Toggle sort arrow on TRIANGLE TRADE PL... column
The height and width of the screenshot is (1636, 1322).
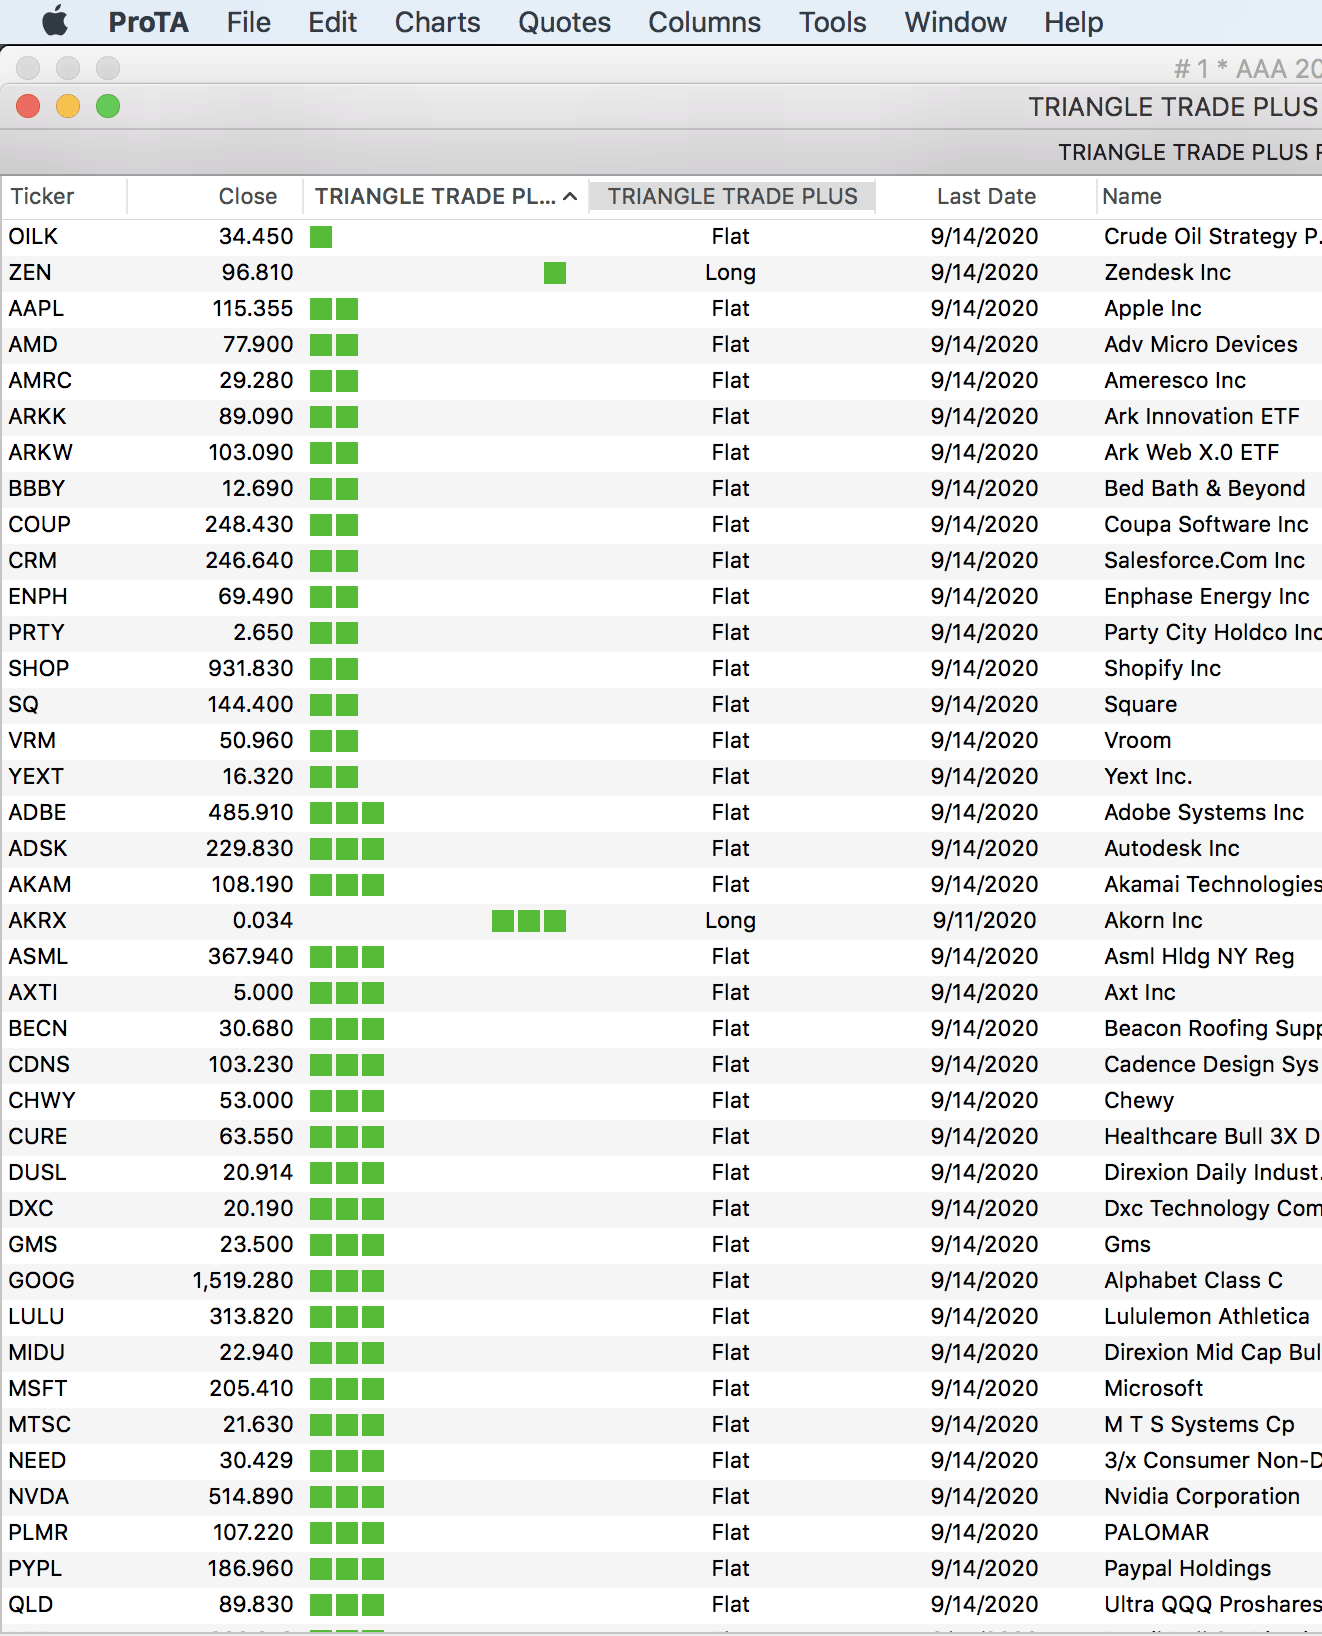point(570,196)
